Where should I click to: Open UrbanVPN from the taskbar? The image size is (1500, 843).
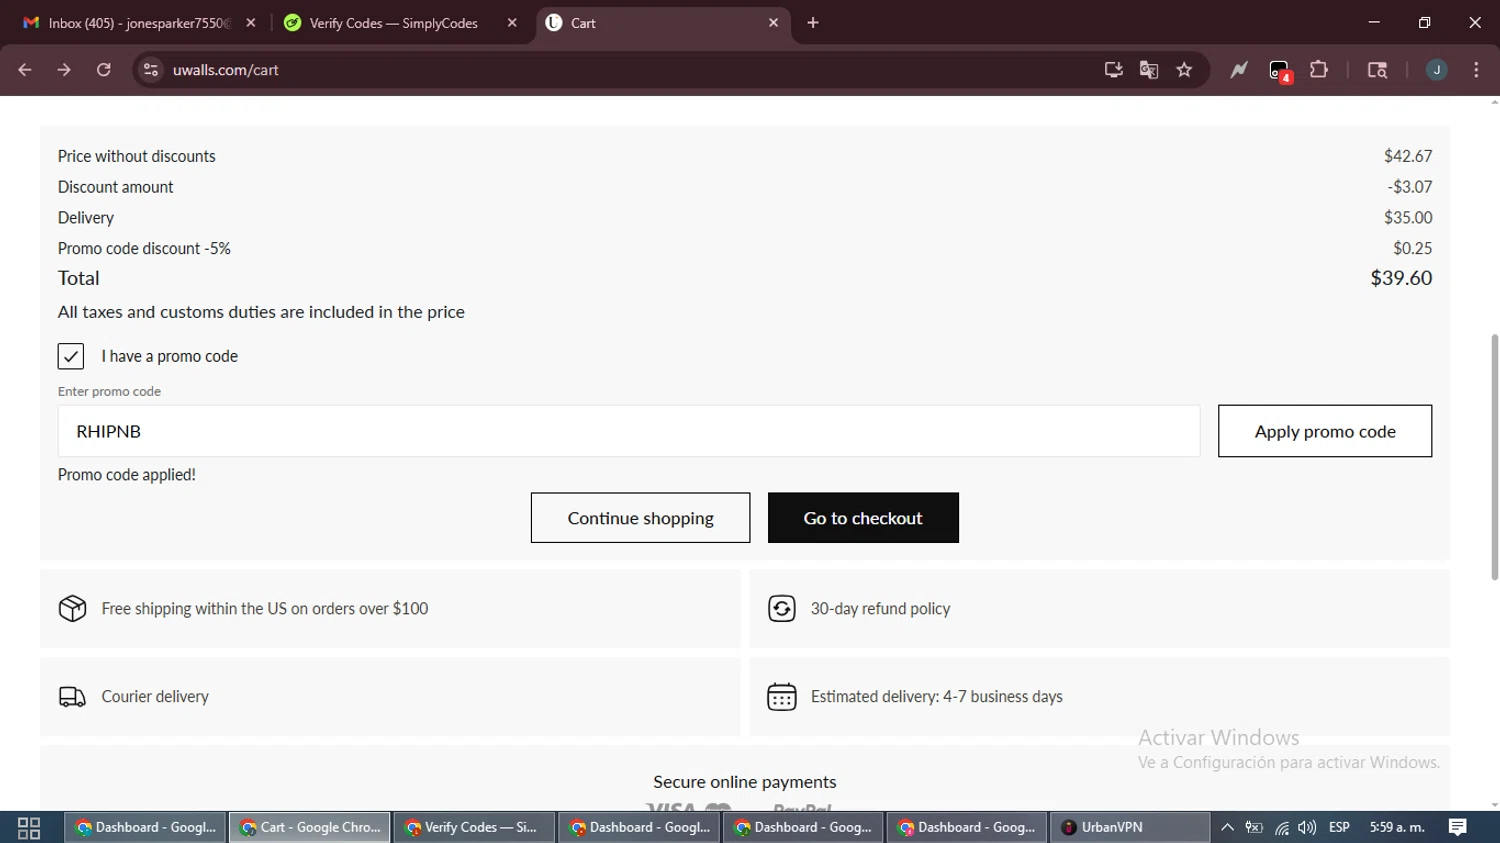point(1130,828)
